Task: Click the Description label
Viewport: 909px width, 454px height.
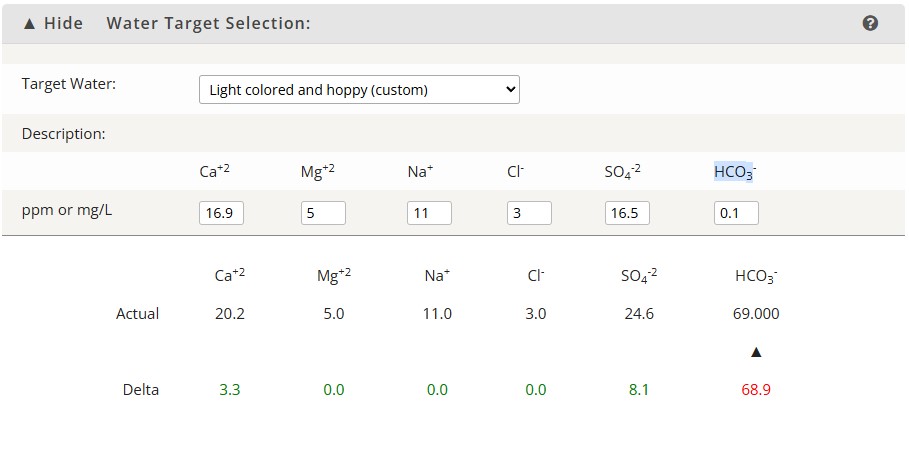Action: (64, 134)
